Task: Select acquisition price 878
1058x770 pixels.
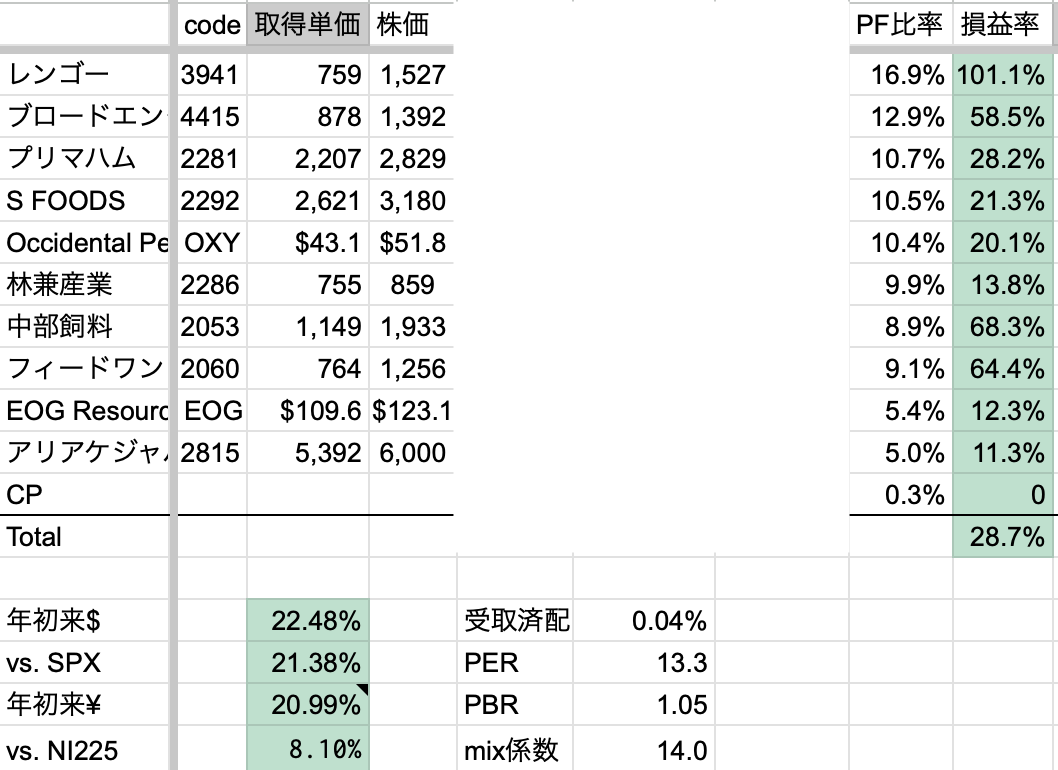Action: (308, 116)
